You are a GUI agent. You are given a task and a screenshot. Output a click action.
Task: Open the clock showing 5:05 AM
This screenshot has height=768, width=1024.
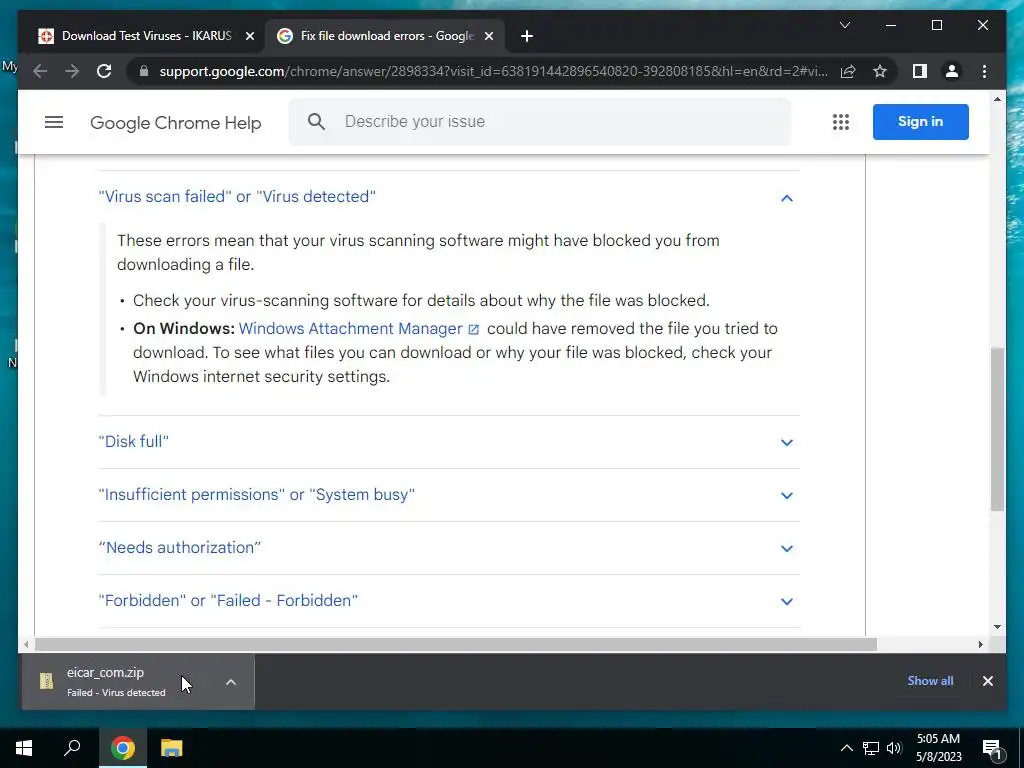point(938,748)
